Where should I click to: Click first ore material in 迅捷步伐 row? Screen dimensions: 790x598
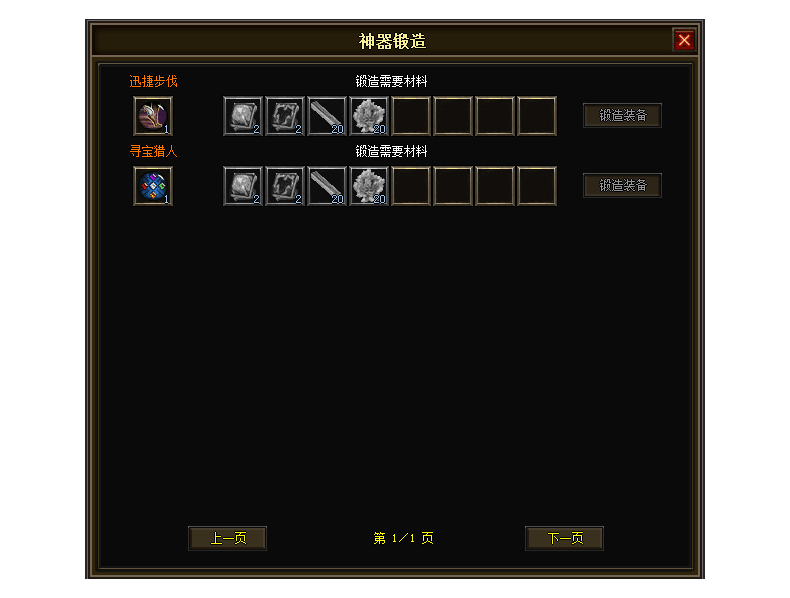(x=243, y=116)
